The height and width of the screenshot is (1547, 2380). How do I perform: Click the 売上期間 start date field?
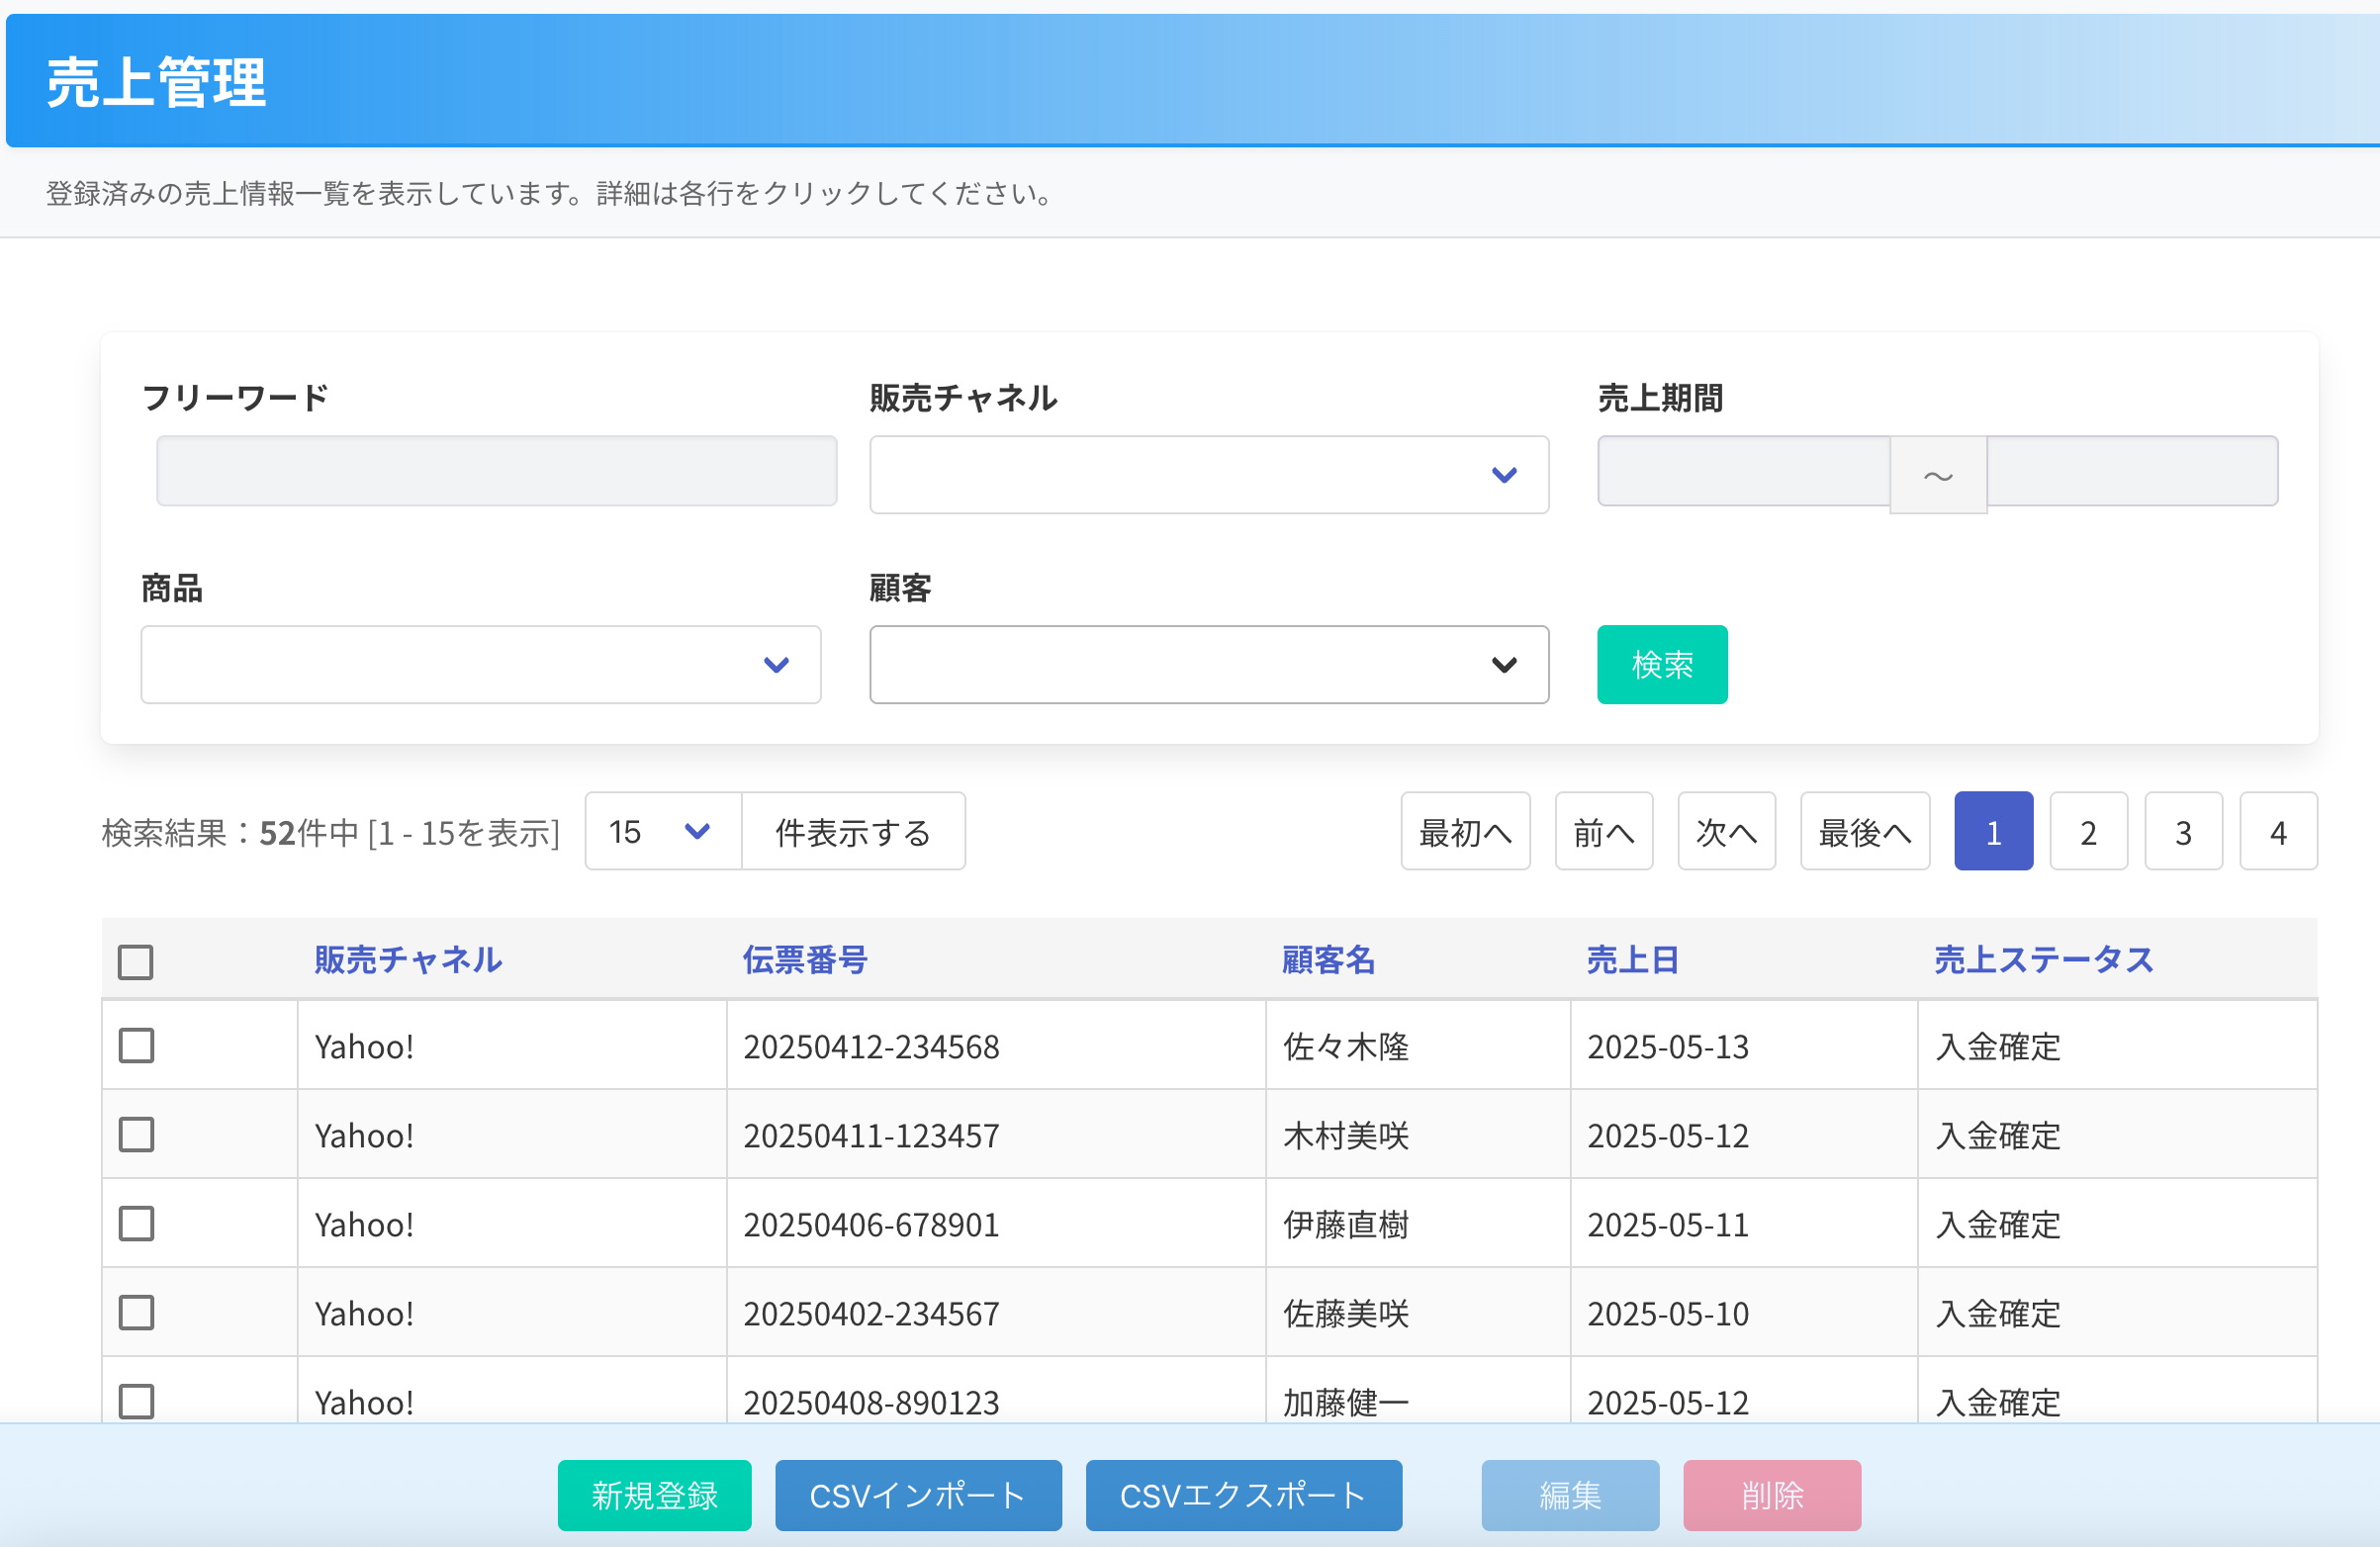pyautogui.click(x=1742, y=471)
